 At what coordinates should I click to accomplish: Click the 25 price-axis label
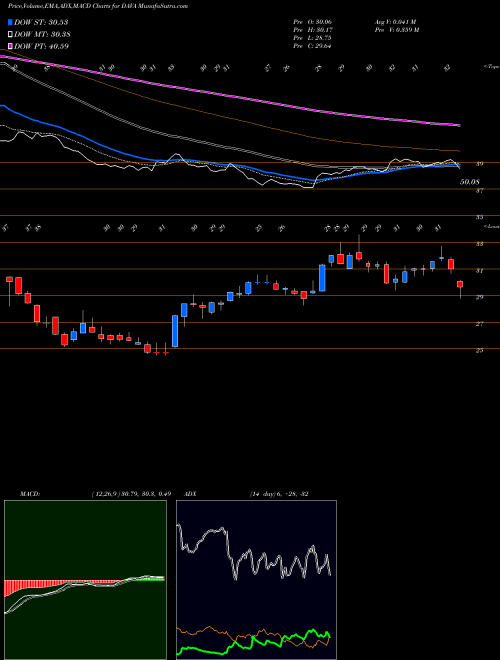[x=479, y=350]
